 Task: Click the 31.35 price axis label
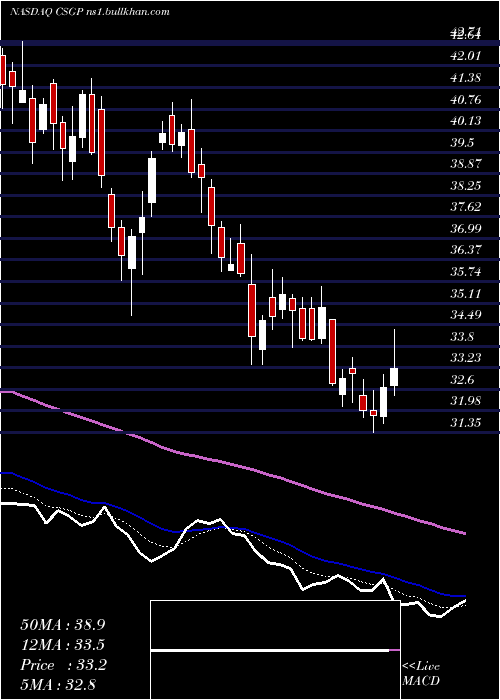pos(466,422)
